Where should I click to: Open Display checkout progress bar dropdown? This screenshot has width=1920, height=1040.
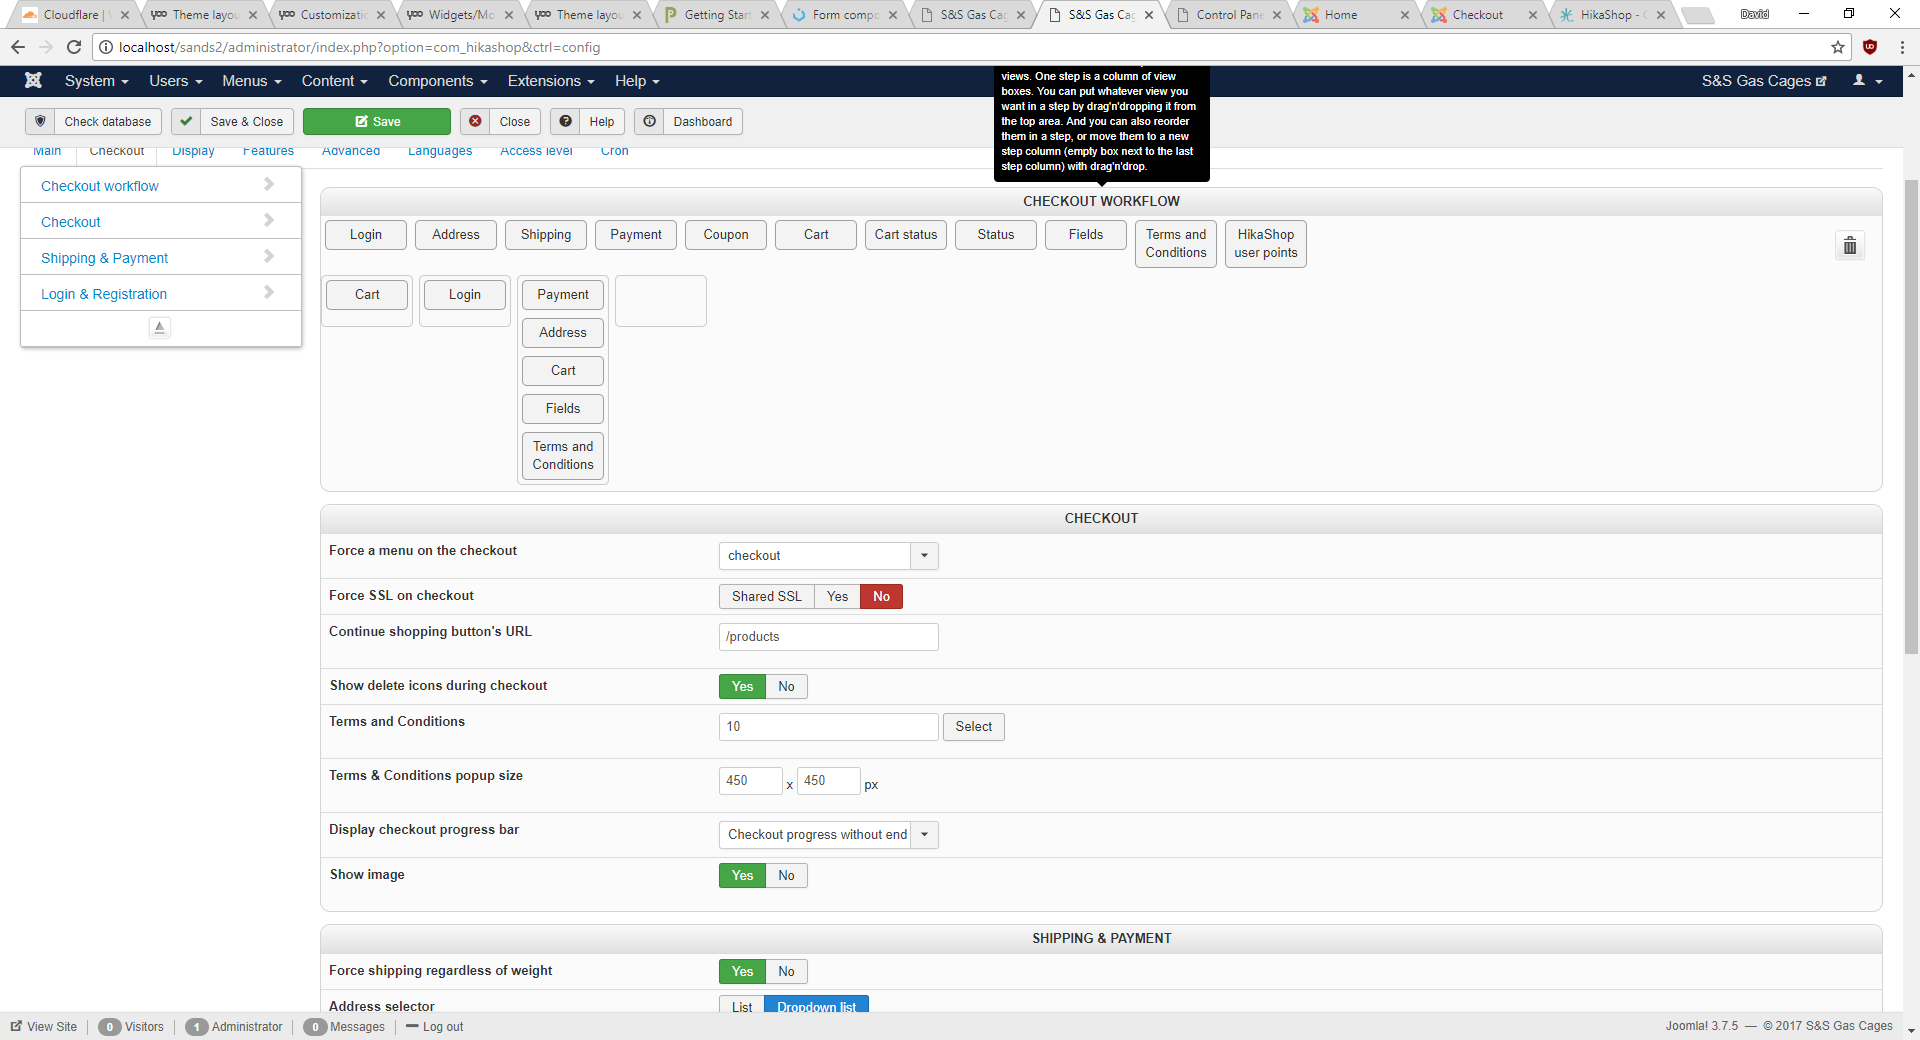[x=829, y=835]
